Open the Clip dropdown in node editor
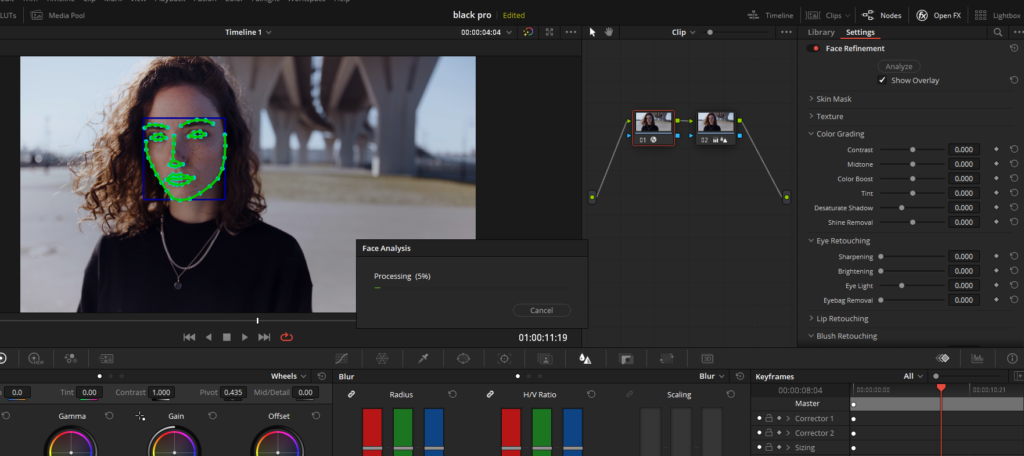 (x=684, y=32)
